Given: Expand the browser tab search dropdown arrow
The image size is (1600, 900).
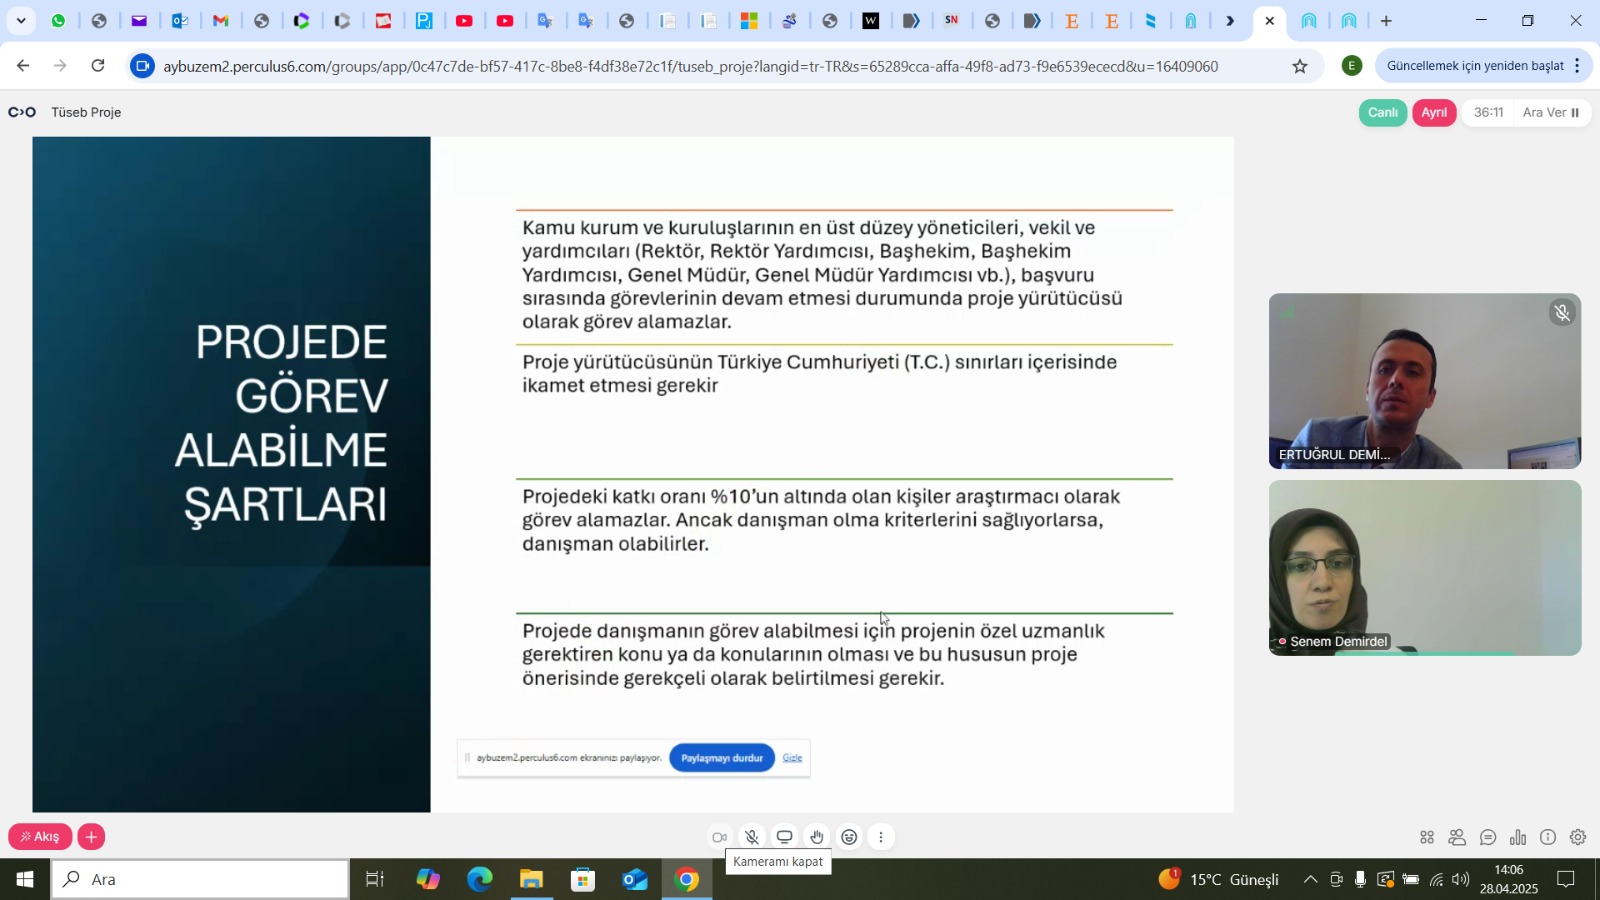Looking at the screenshot, I should (x=21, y=21).
